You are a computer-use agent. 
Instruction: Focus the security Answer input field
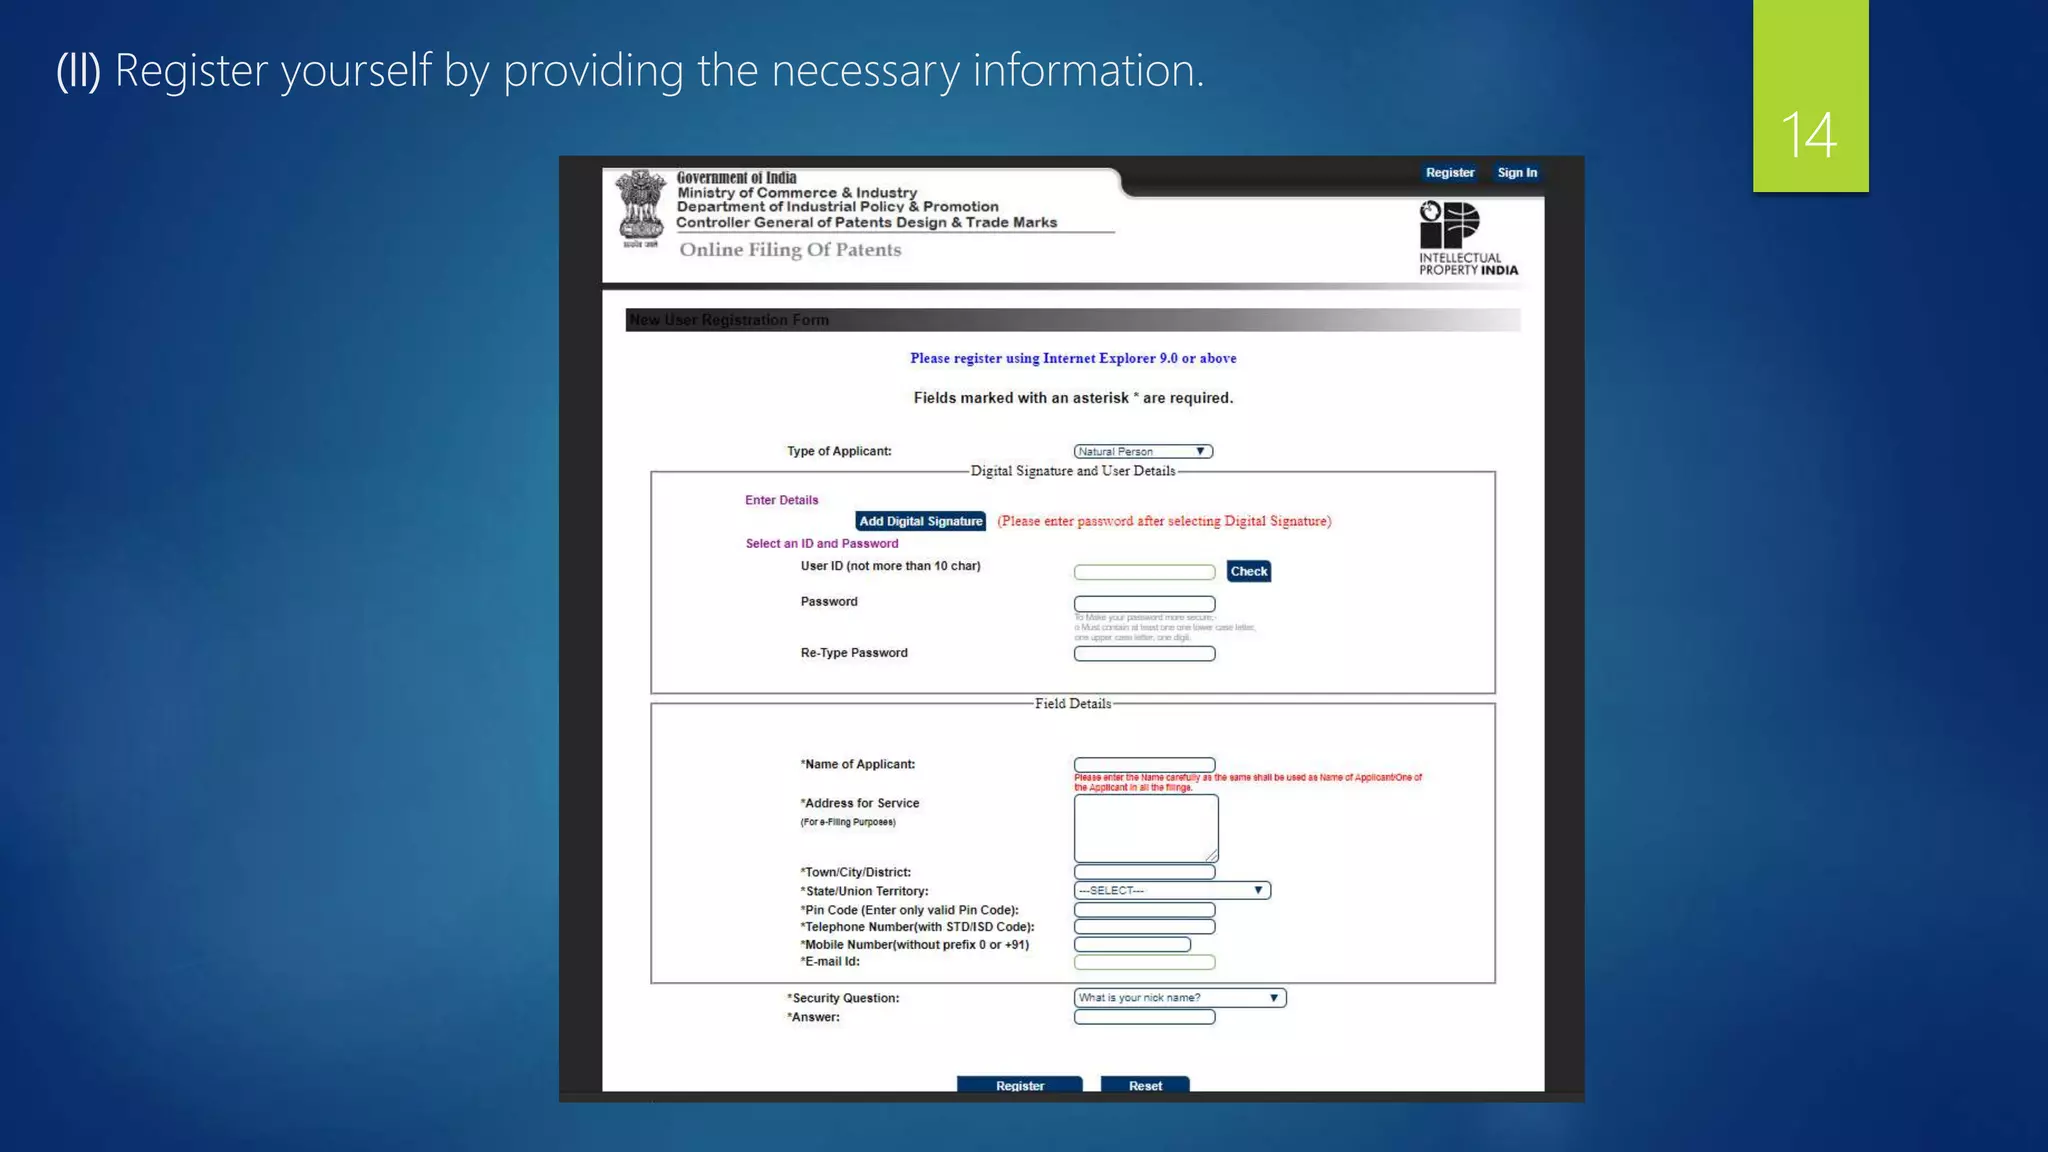point(1144,1017)
